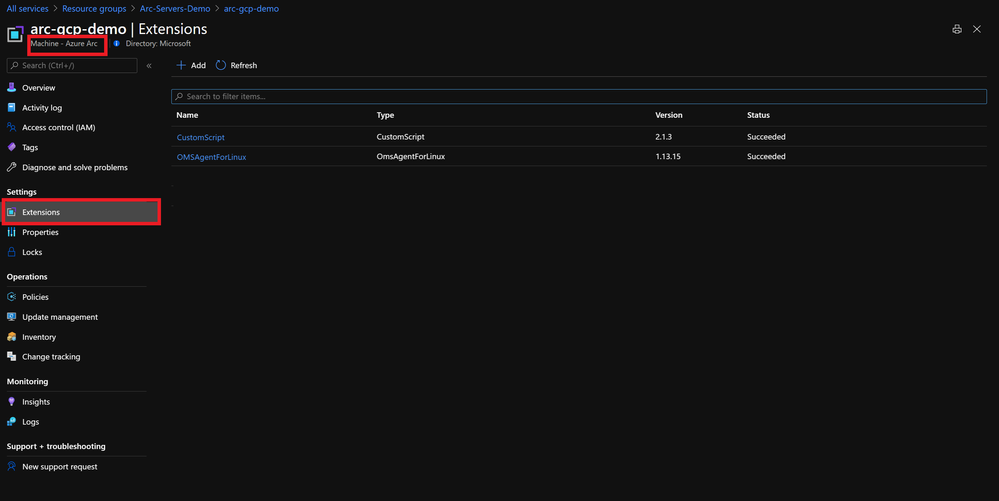This screenshot has width=999, height=501.
Task: Click the Policies icon
Action: pyautogui.click(x=11, y=296)
